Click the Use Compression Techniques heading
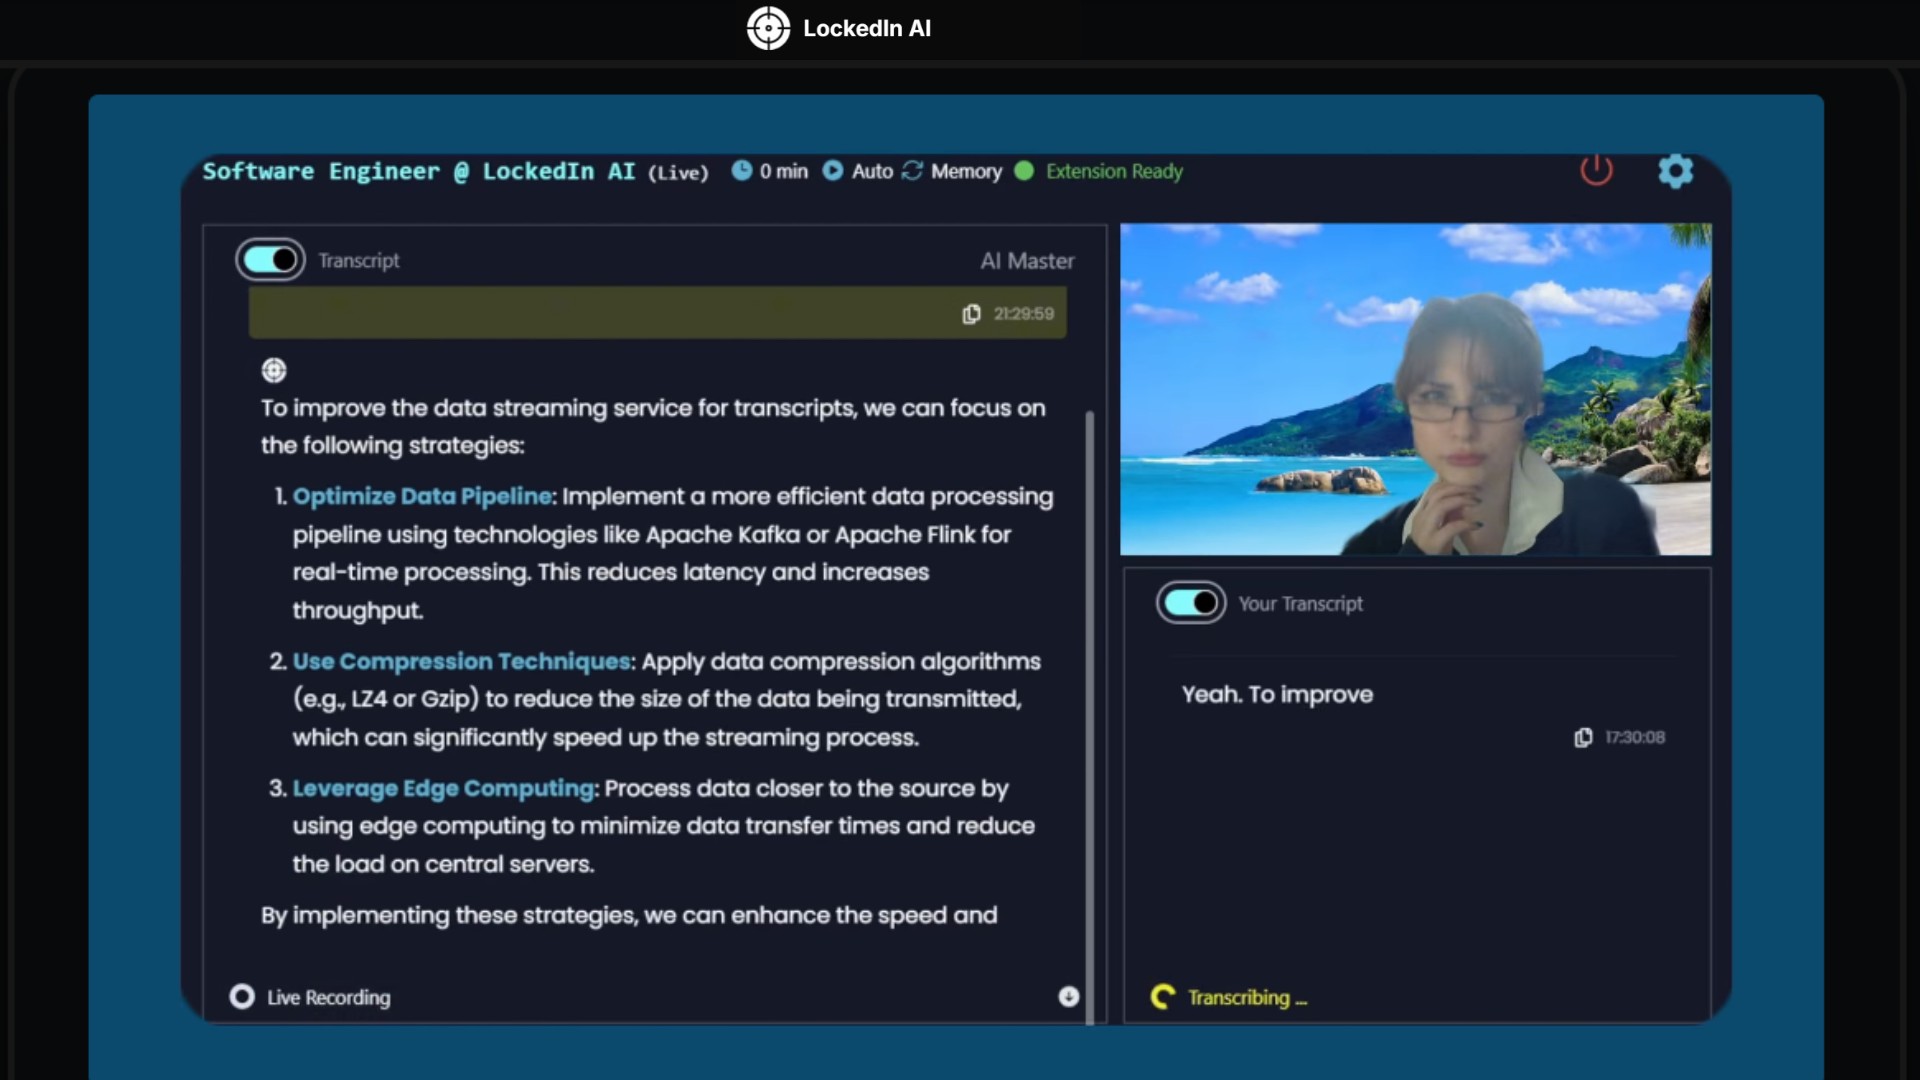Screen dimensions: 1920x1080 point(462,661)
